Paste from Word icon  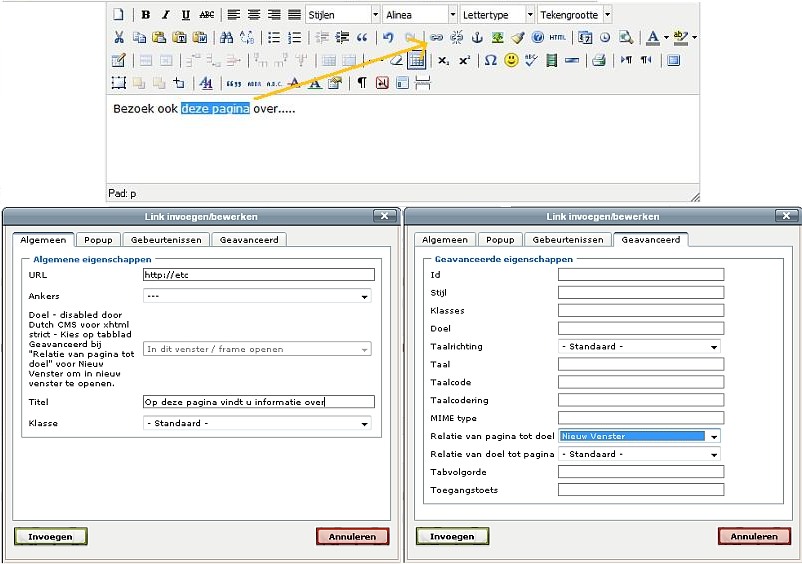(x=199, y=37)
